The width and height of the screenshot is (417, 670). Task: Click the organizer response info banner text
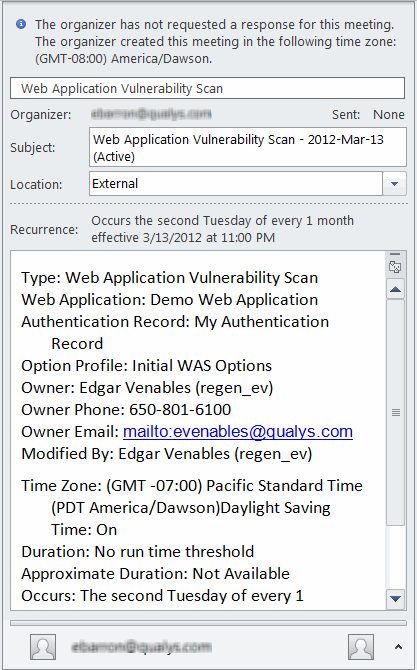coord(216,41)
